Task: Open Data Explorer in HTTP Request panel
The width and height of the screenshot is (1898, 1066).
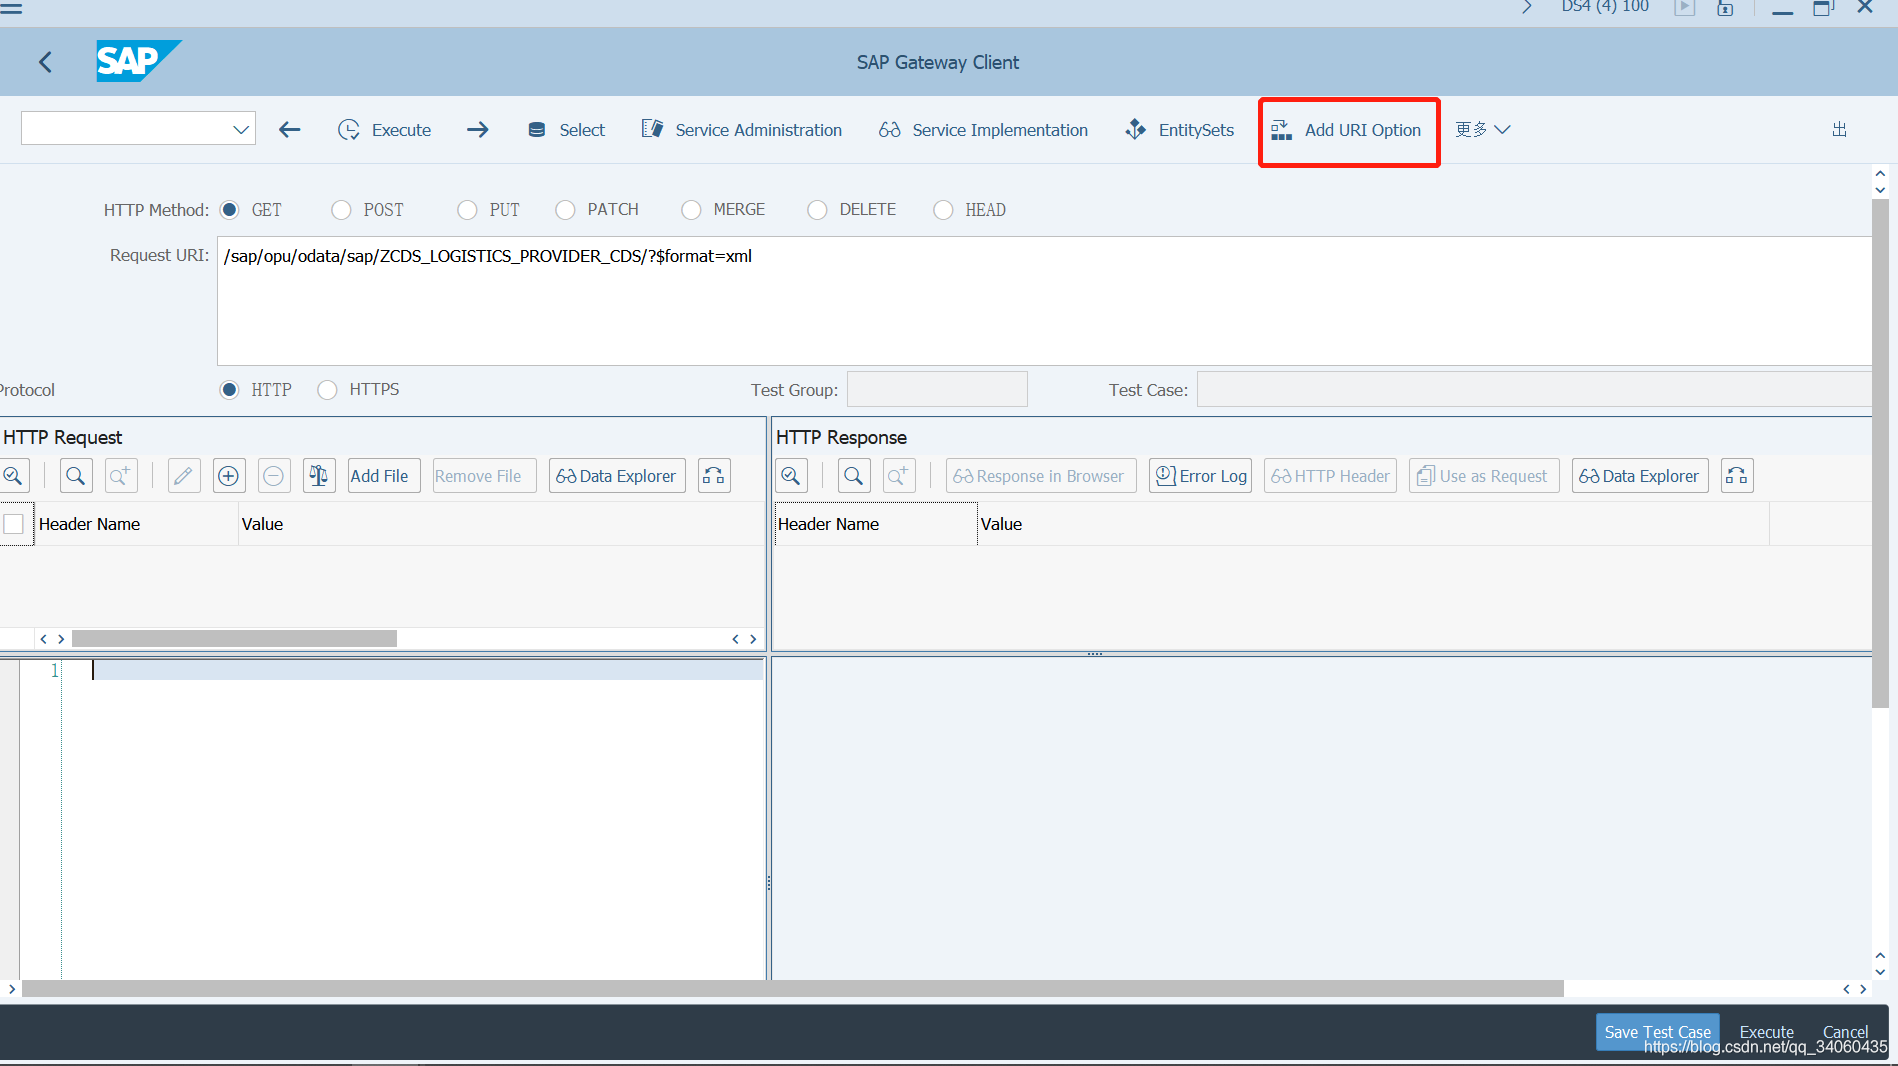Action: click(x=617, y=476)
